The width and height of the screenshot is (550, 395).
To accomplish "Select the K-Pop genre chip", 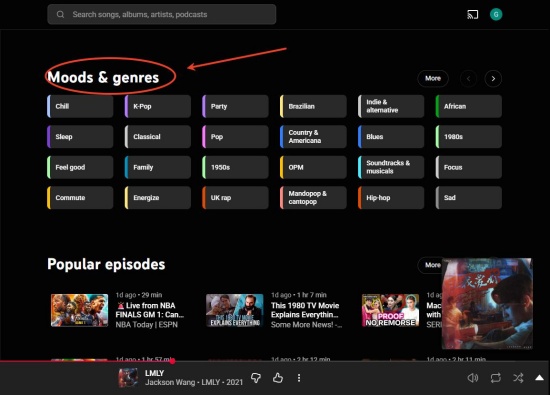I will click(158, 106).
